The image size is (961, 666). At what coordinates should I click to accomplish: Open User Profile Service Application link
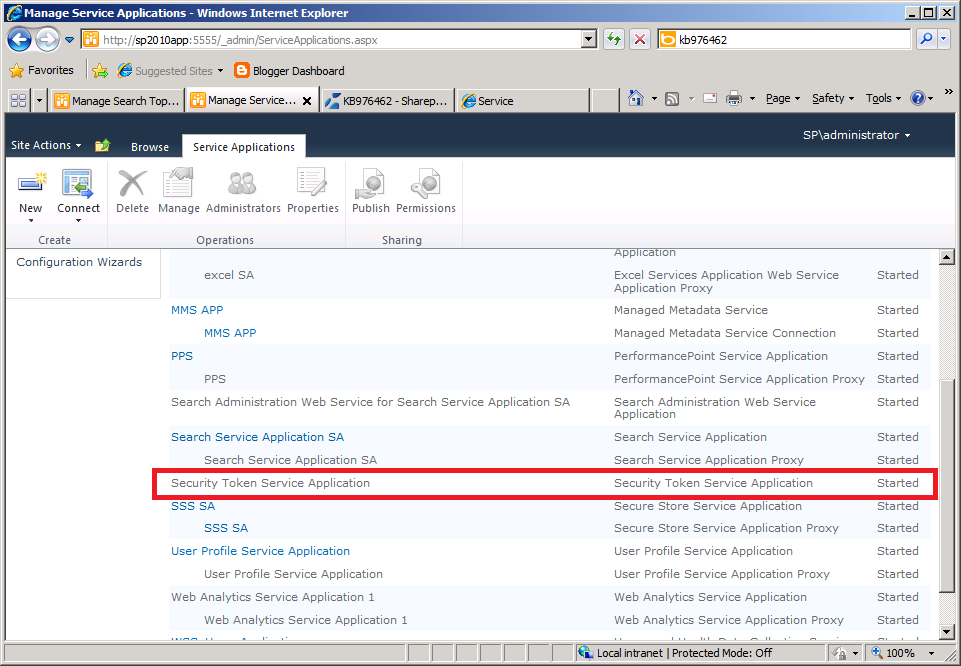[x=260, y=551]
